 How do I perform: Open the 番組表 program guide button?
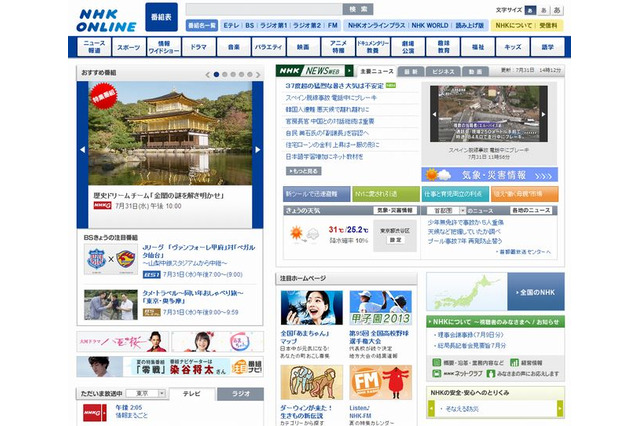[x=161, y=17]
